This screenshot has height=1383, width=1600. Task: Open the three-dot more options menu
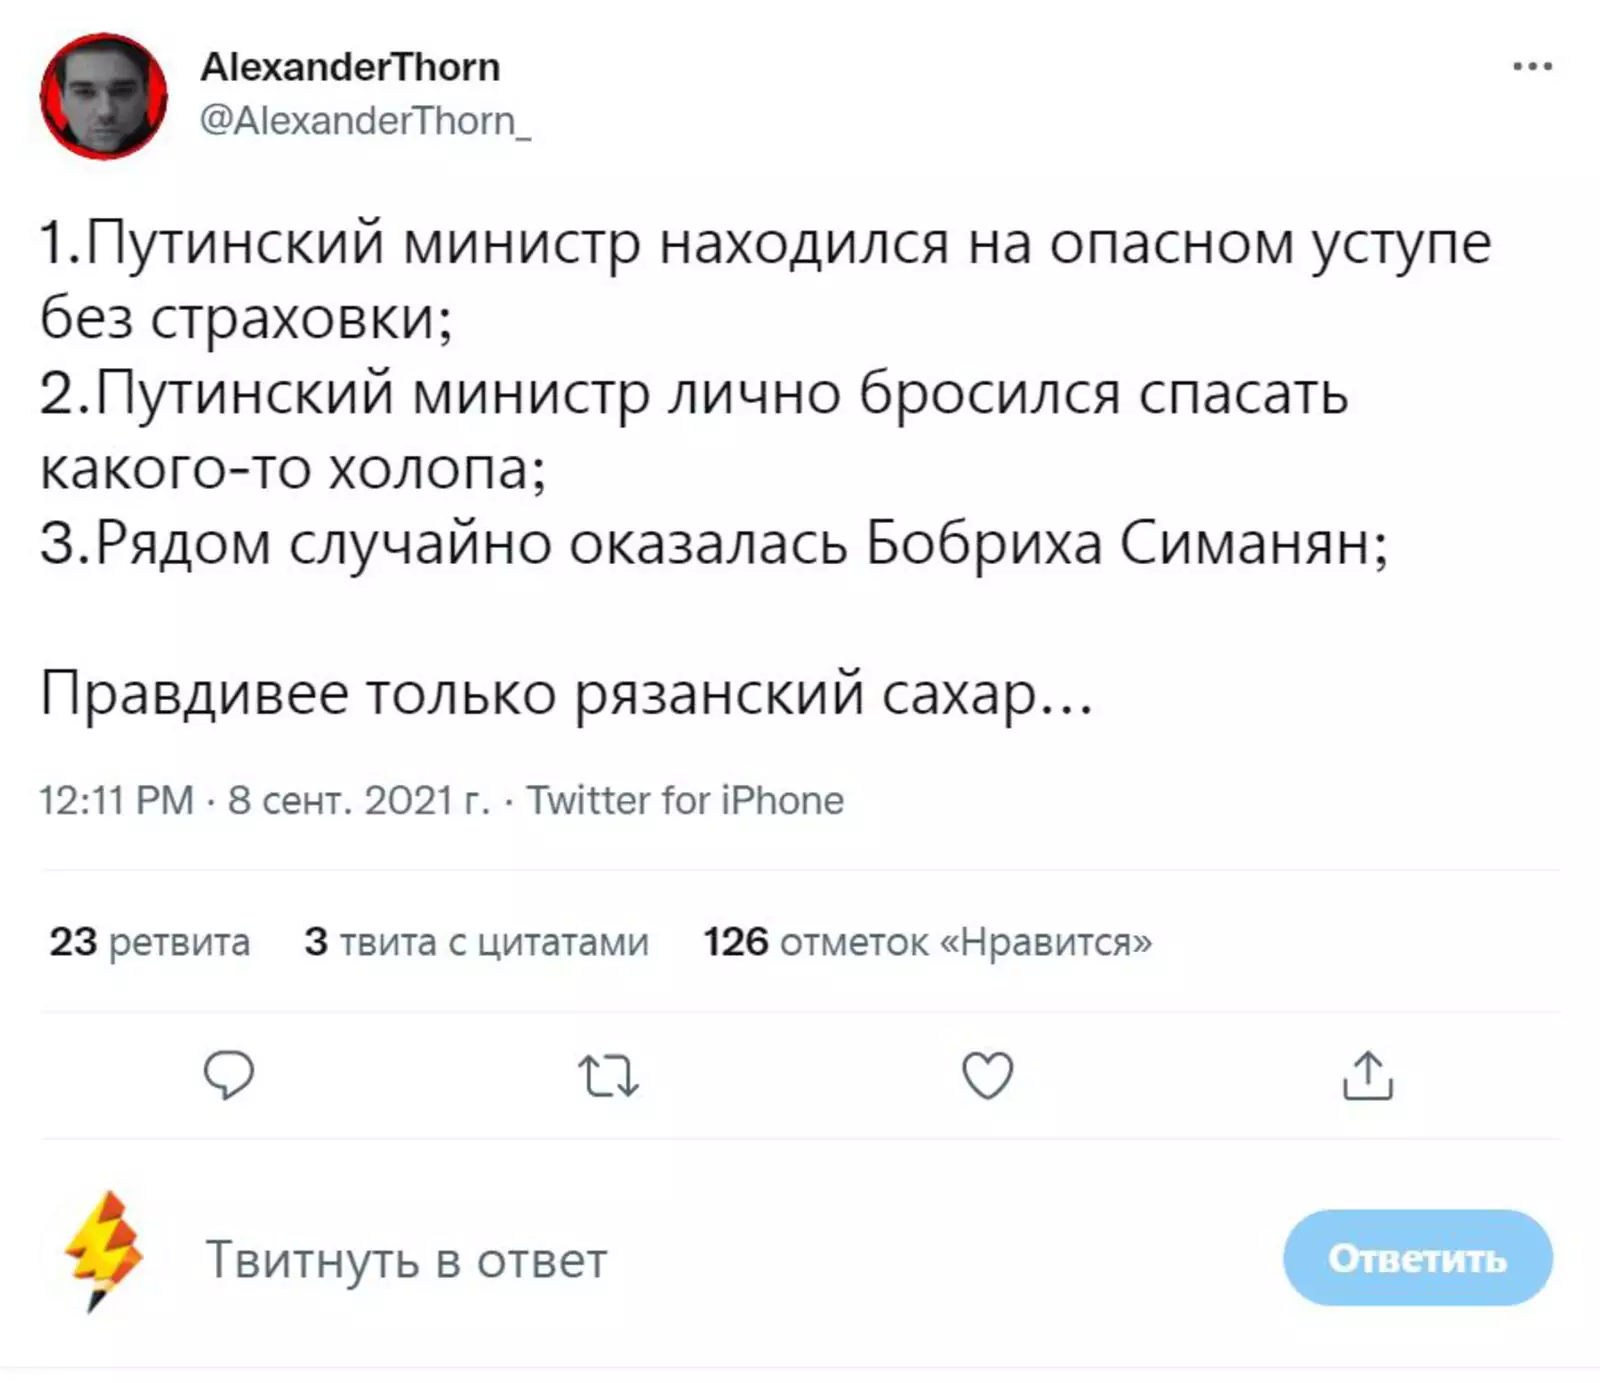tap(1532, 67)
